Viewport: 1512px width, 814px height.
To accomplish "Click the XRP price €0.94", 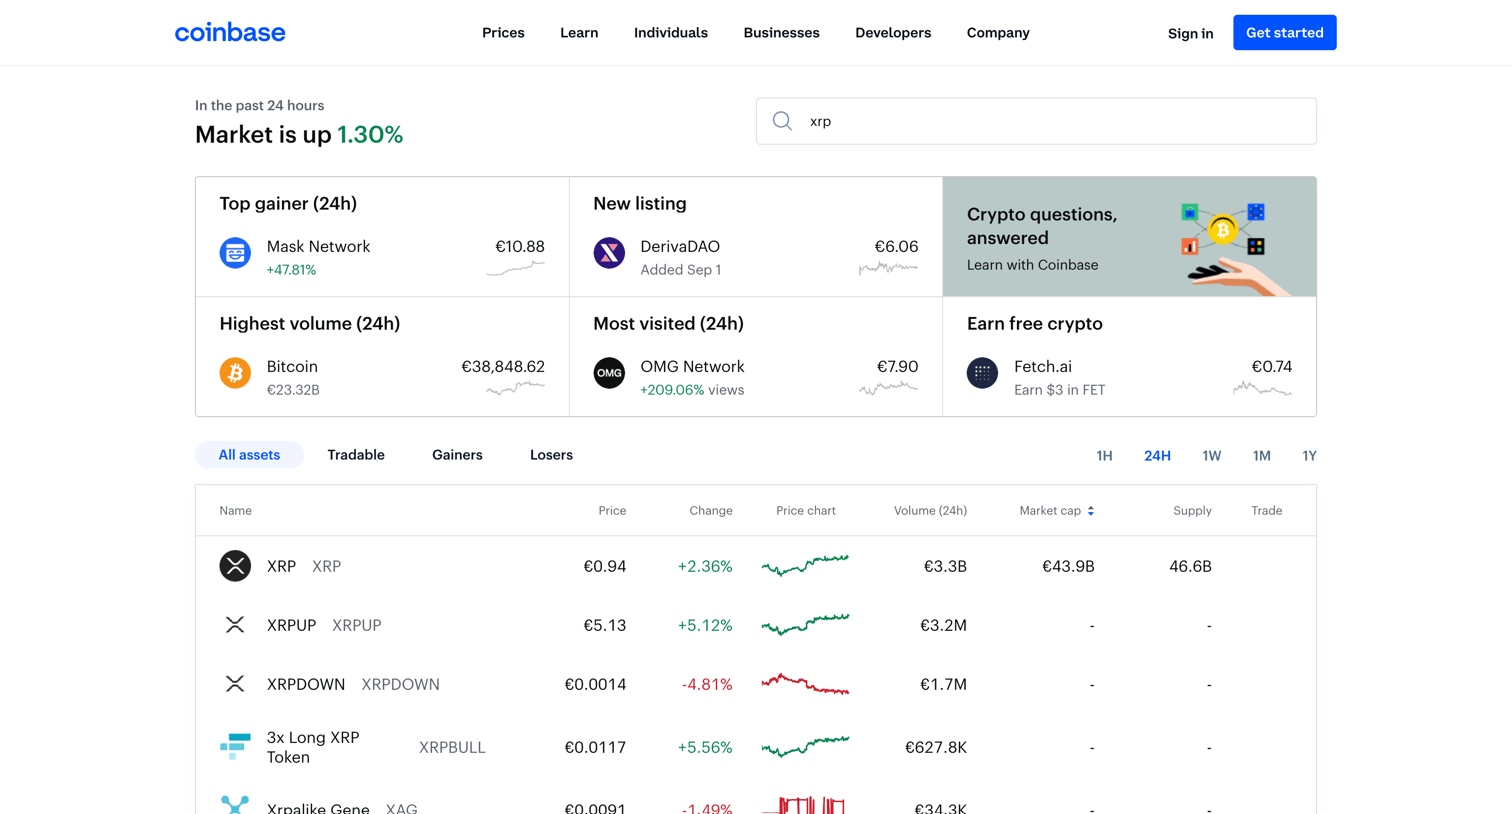I will coord(605,566).
